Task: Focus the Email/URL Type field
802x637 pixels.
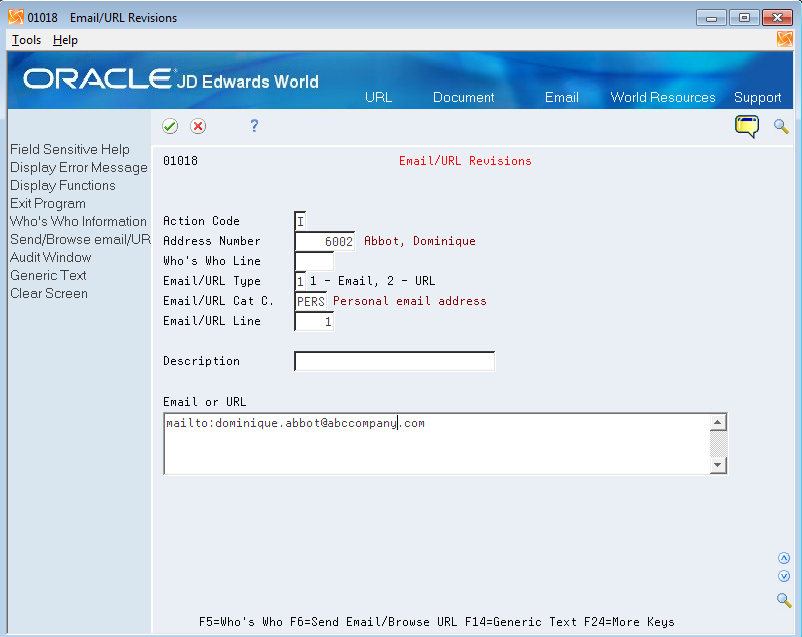Action: [300, 281]
